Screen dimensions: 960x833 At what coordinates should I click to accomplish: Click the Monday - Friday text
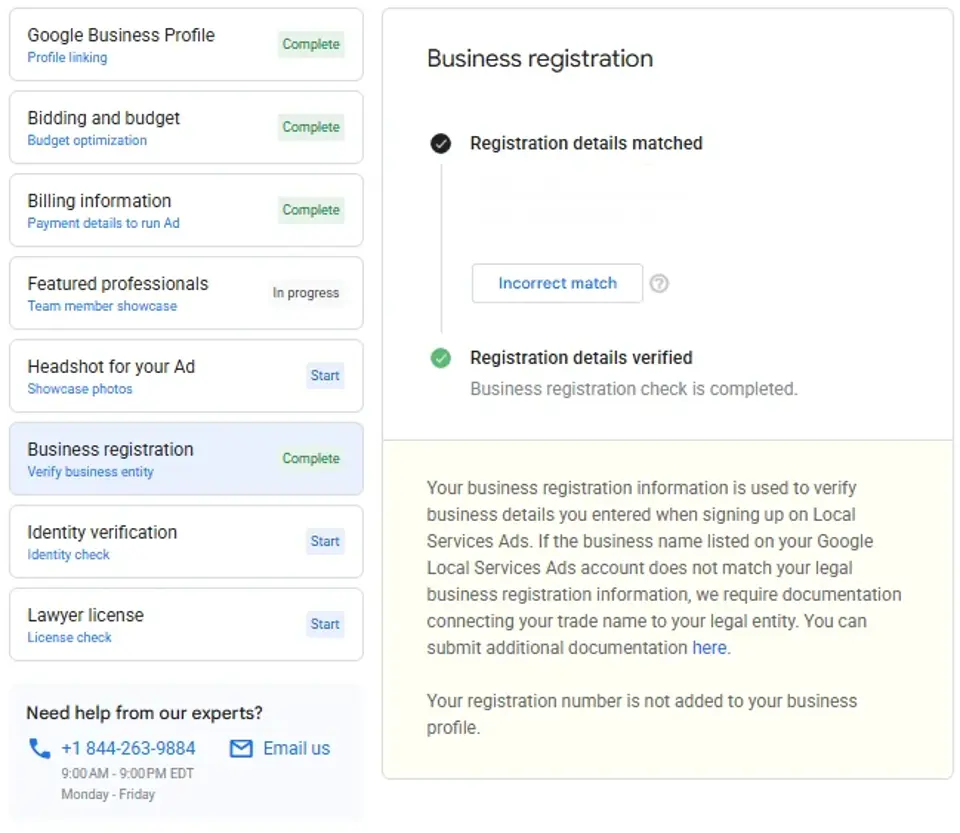pyautogui.click(x=108, y=794)
